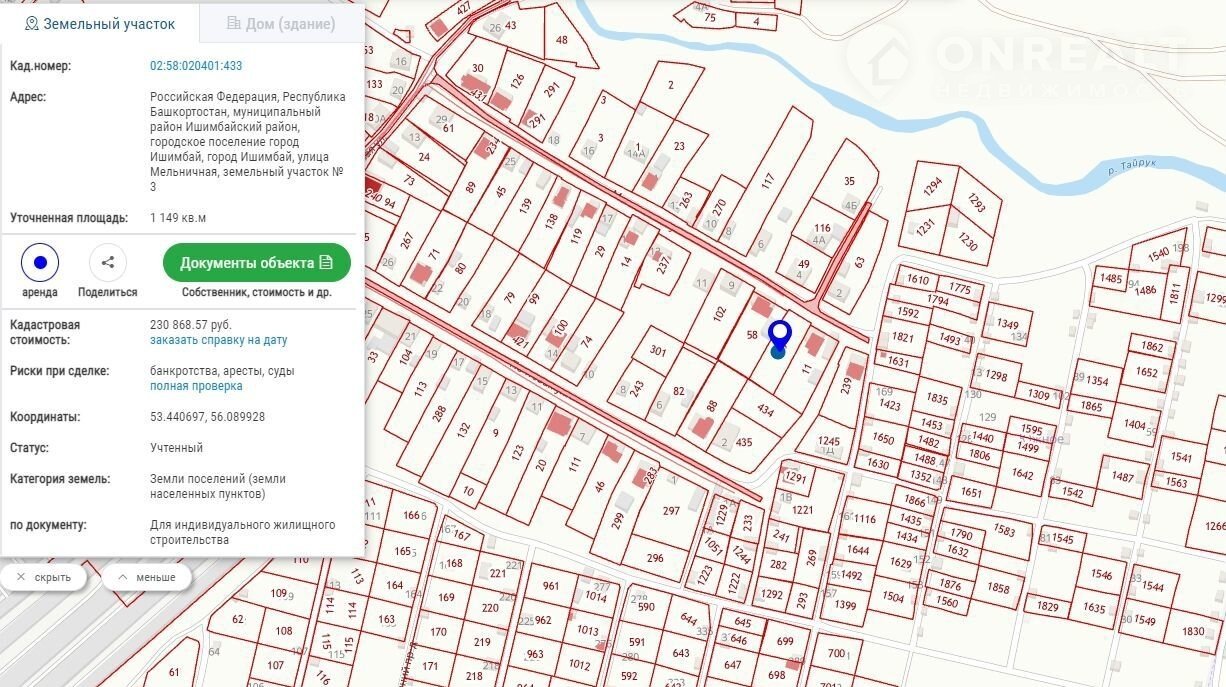Click parcel 297 on the map

click(x=670, y=511)
